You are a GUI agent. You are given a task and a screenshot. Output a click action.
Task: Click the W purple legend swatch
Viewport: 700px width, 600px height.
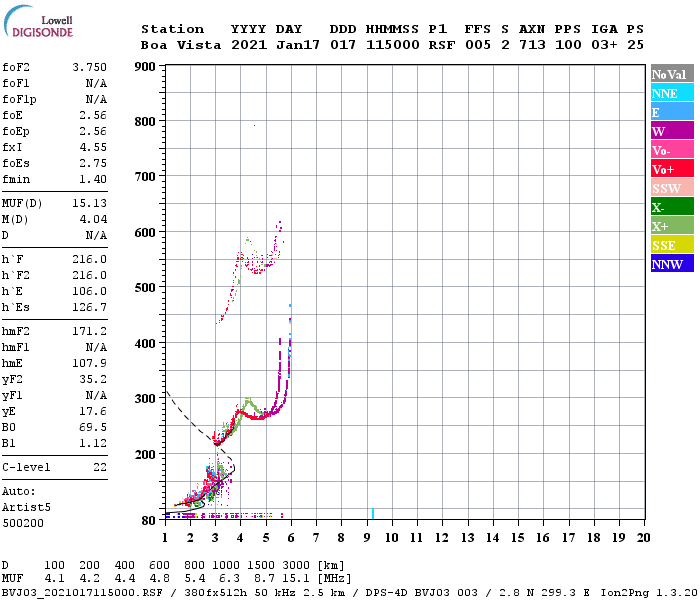pyautogui.click(x=672, y=131)
